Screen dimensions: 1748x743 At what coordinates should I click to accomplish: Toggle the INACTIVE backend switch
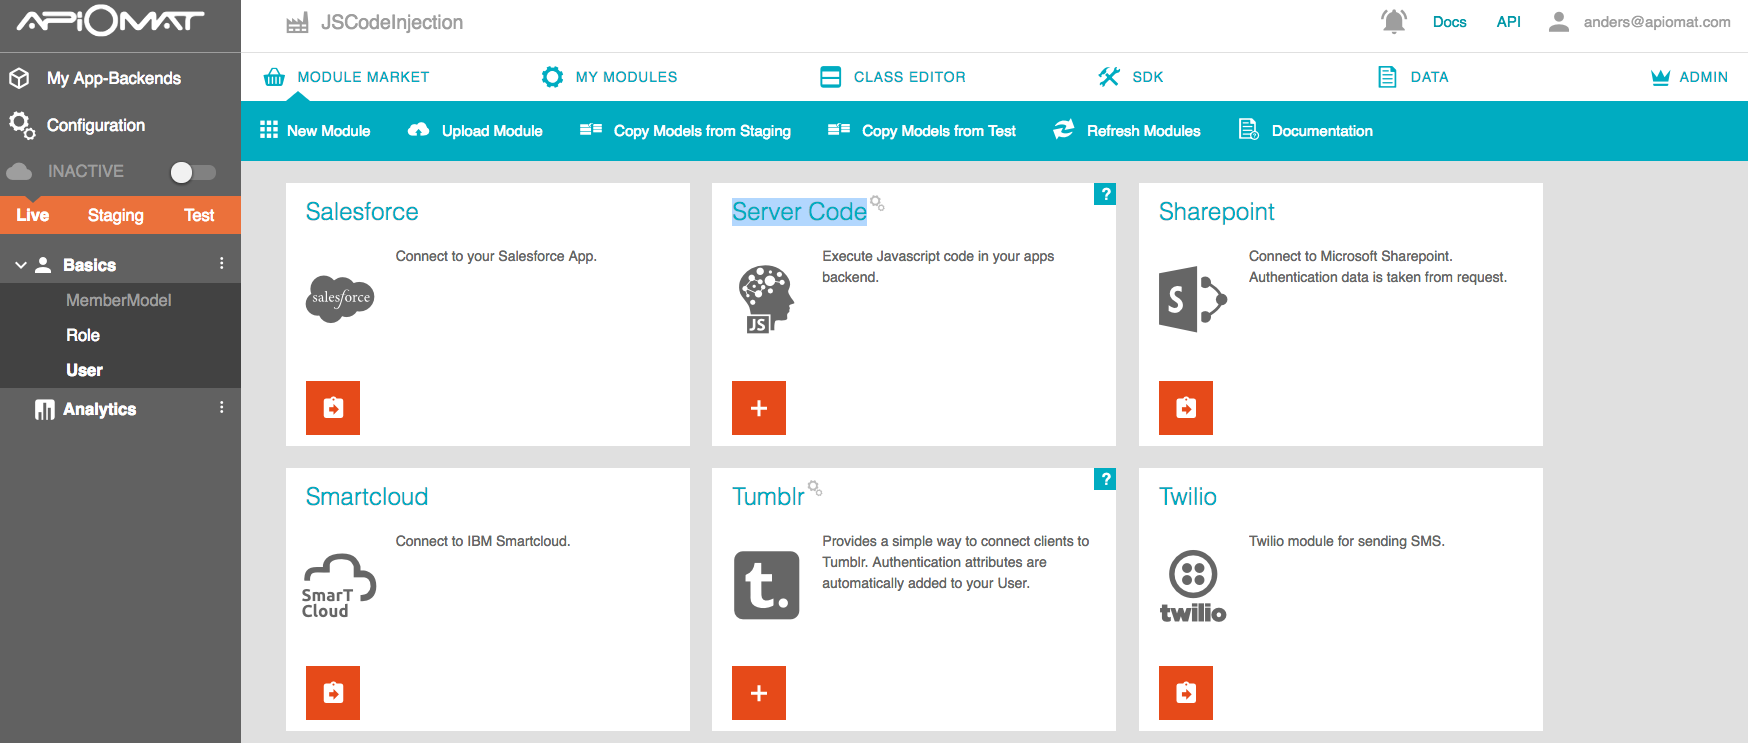[192, 172]
